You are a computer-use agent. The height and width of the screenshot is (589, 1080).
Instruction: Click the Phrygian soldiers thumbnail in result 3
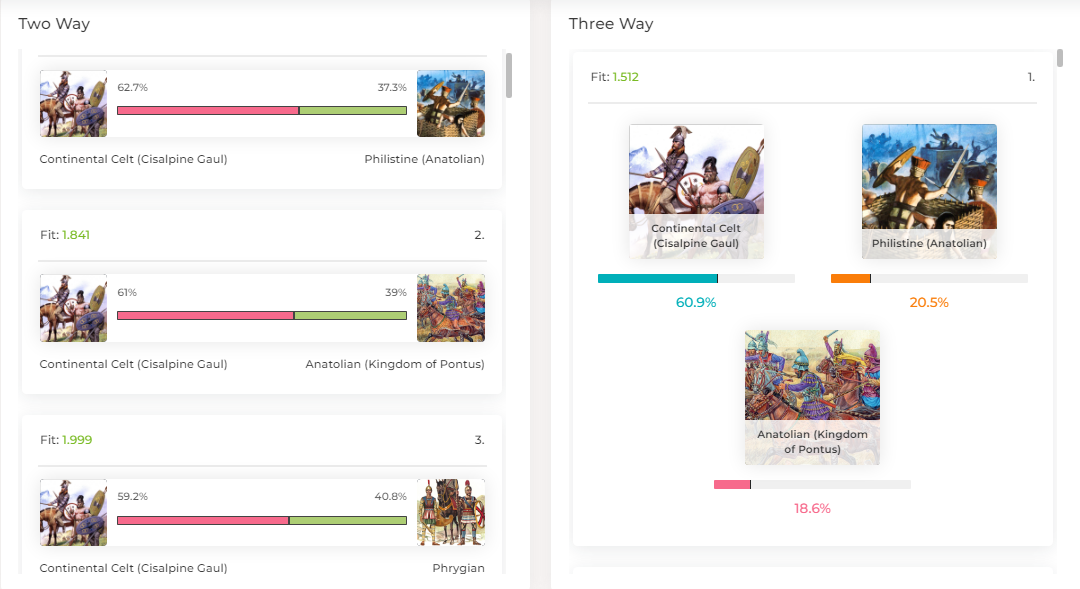(450, 513)
